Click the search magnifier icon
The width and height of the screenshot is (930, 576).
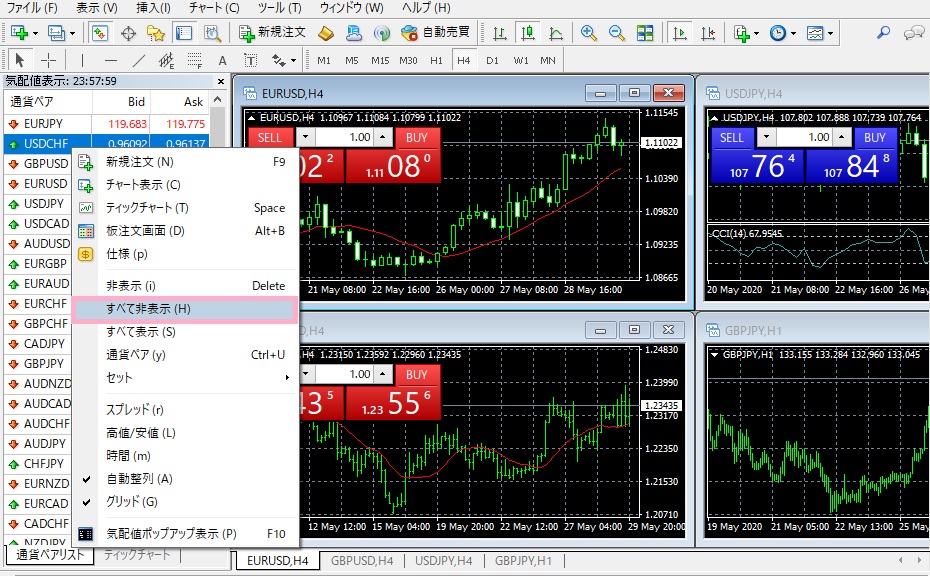884,33
